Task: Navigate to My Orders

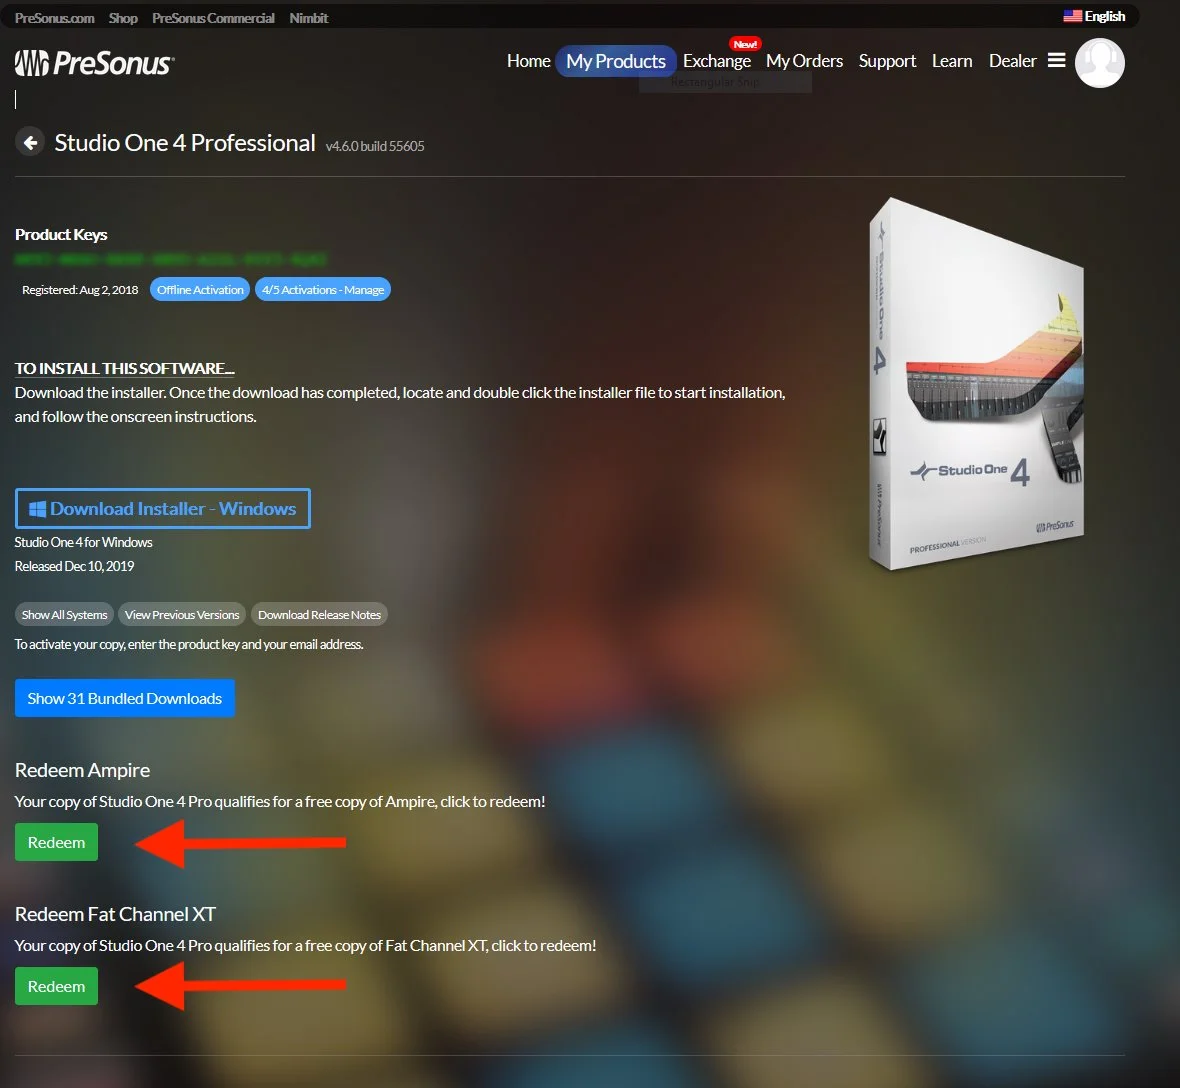Action: tap(804, 61)
